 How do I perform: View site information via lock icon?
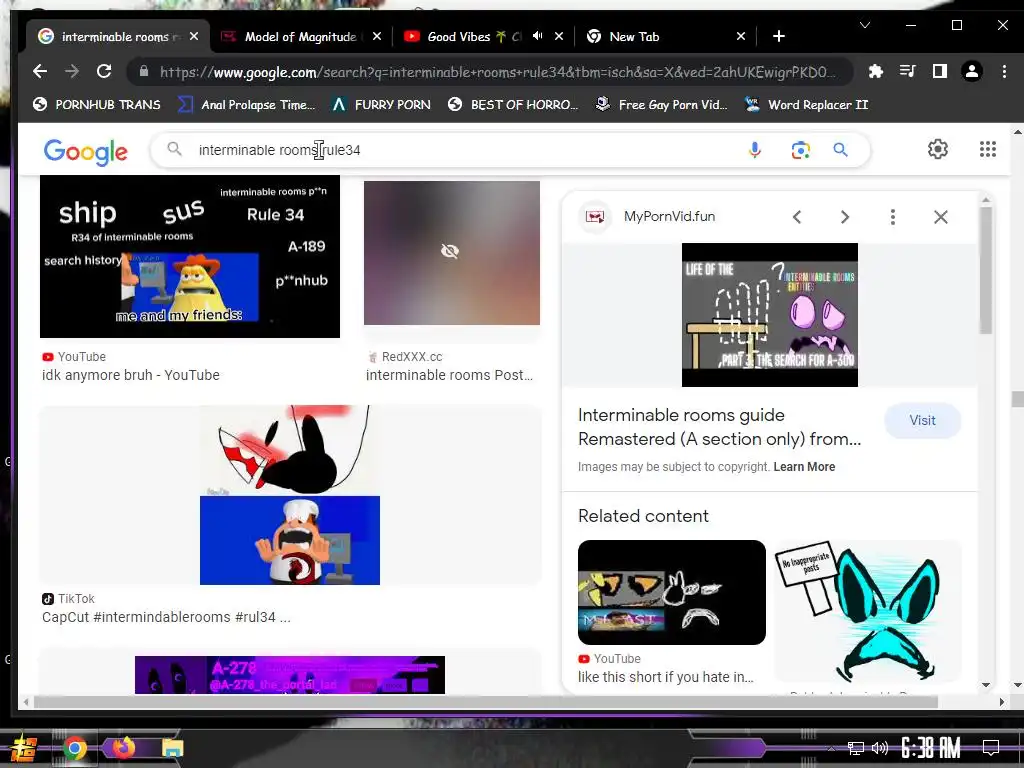(x=144, y=71)
